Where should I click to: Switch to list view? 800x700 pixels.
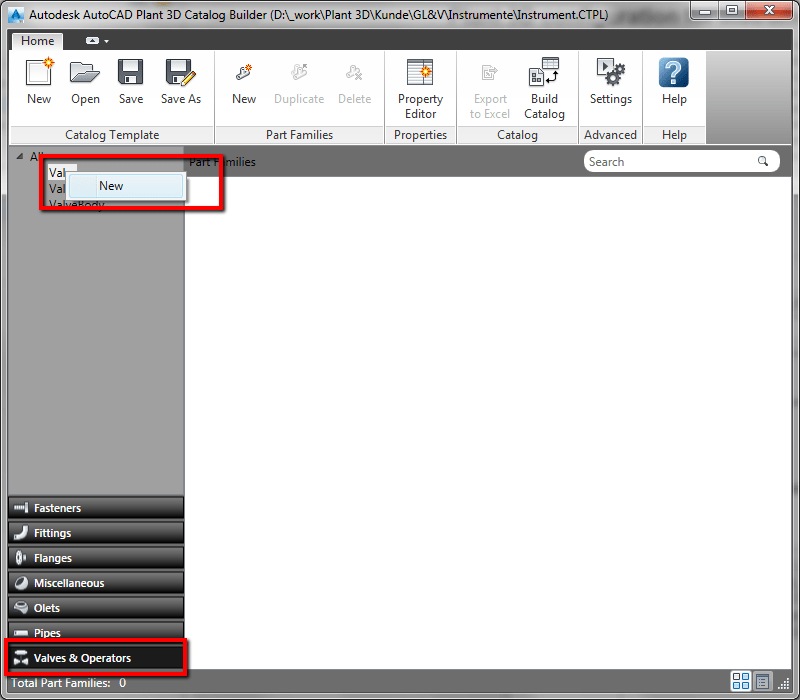[x=763, y=681]
